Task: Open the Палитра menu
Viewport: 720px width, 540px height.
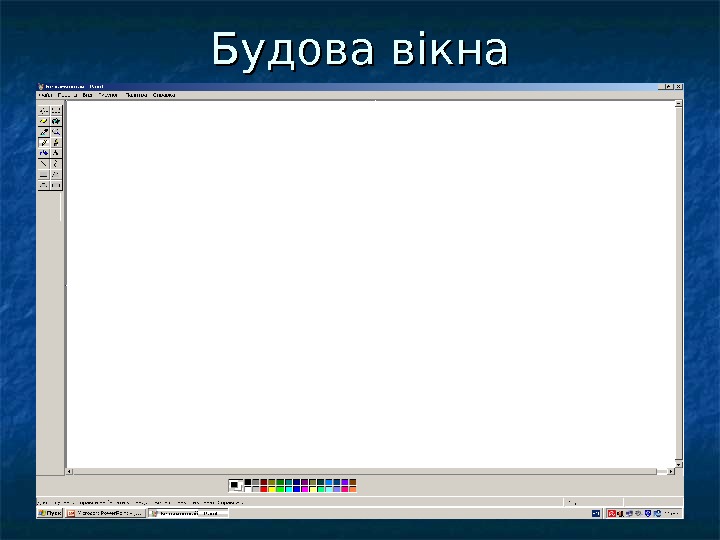Action: (x=136, y=95)
